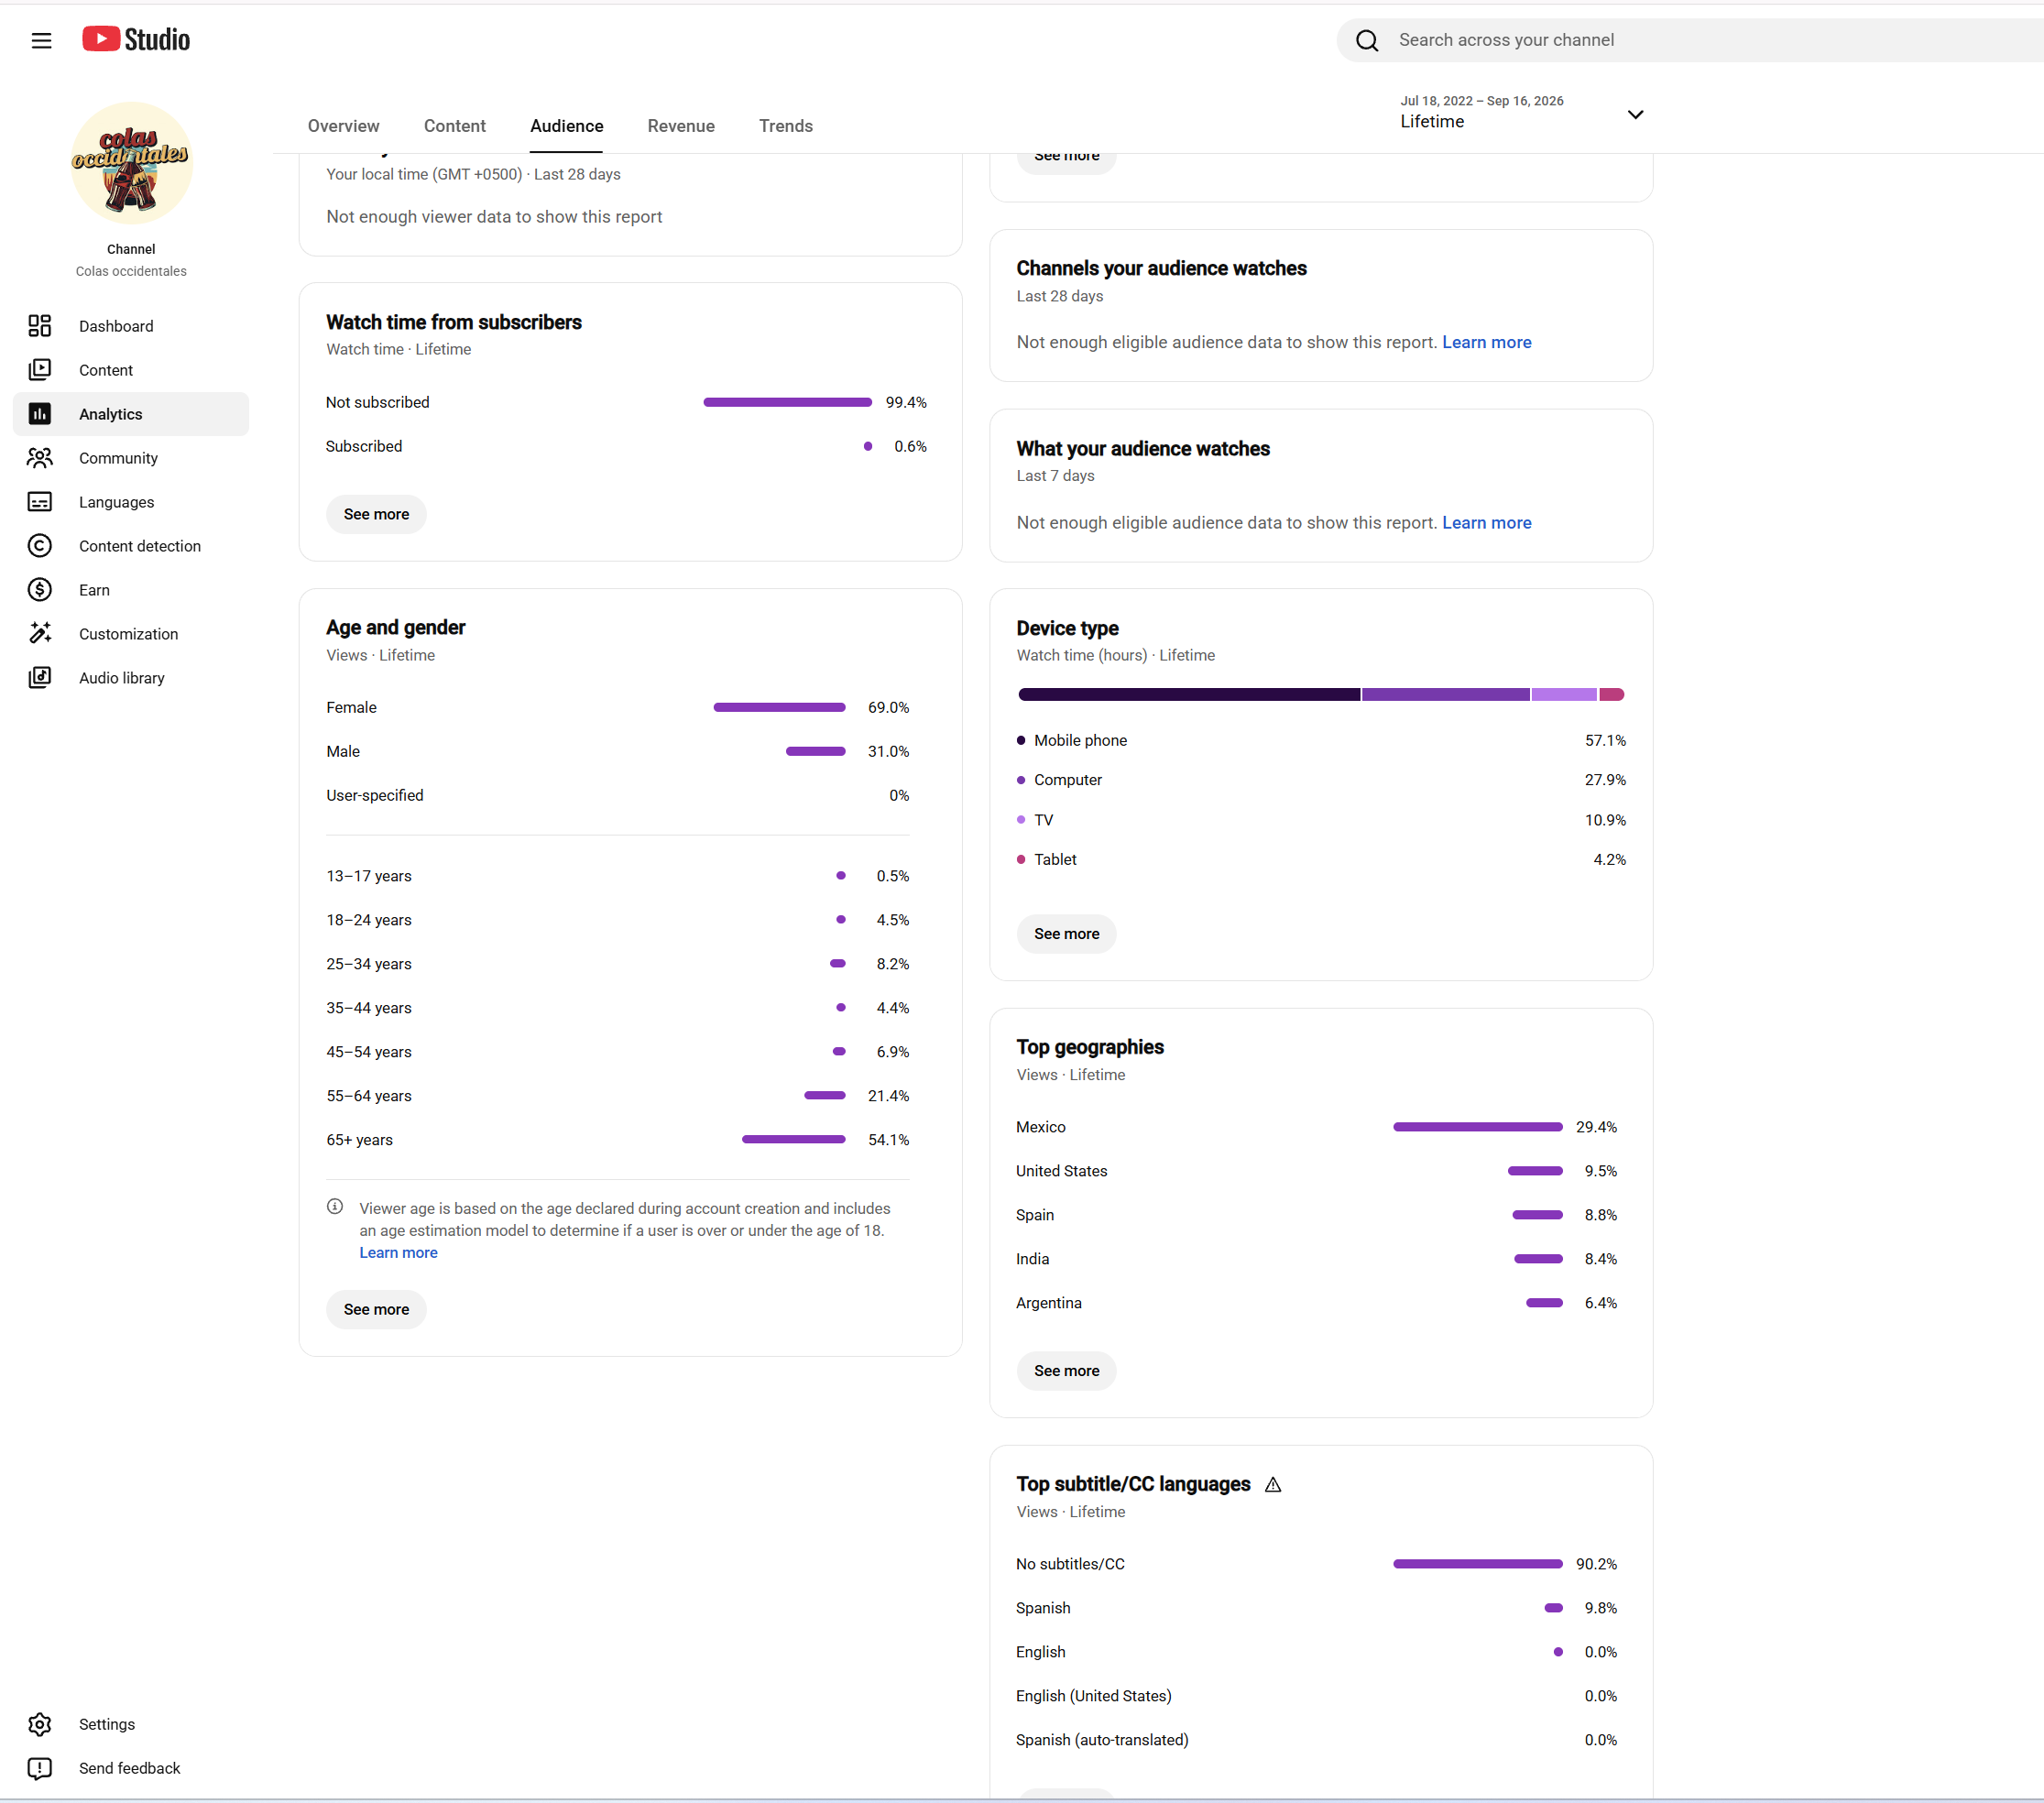The height and width of the screenshot is (1803, 2044).
Task: Open Learn more in What your audience watches
Action: [x=1486, y=523]
